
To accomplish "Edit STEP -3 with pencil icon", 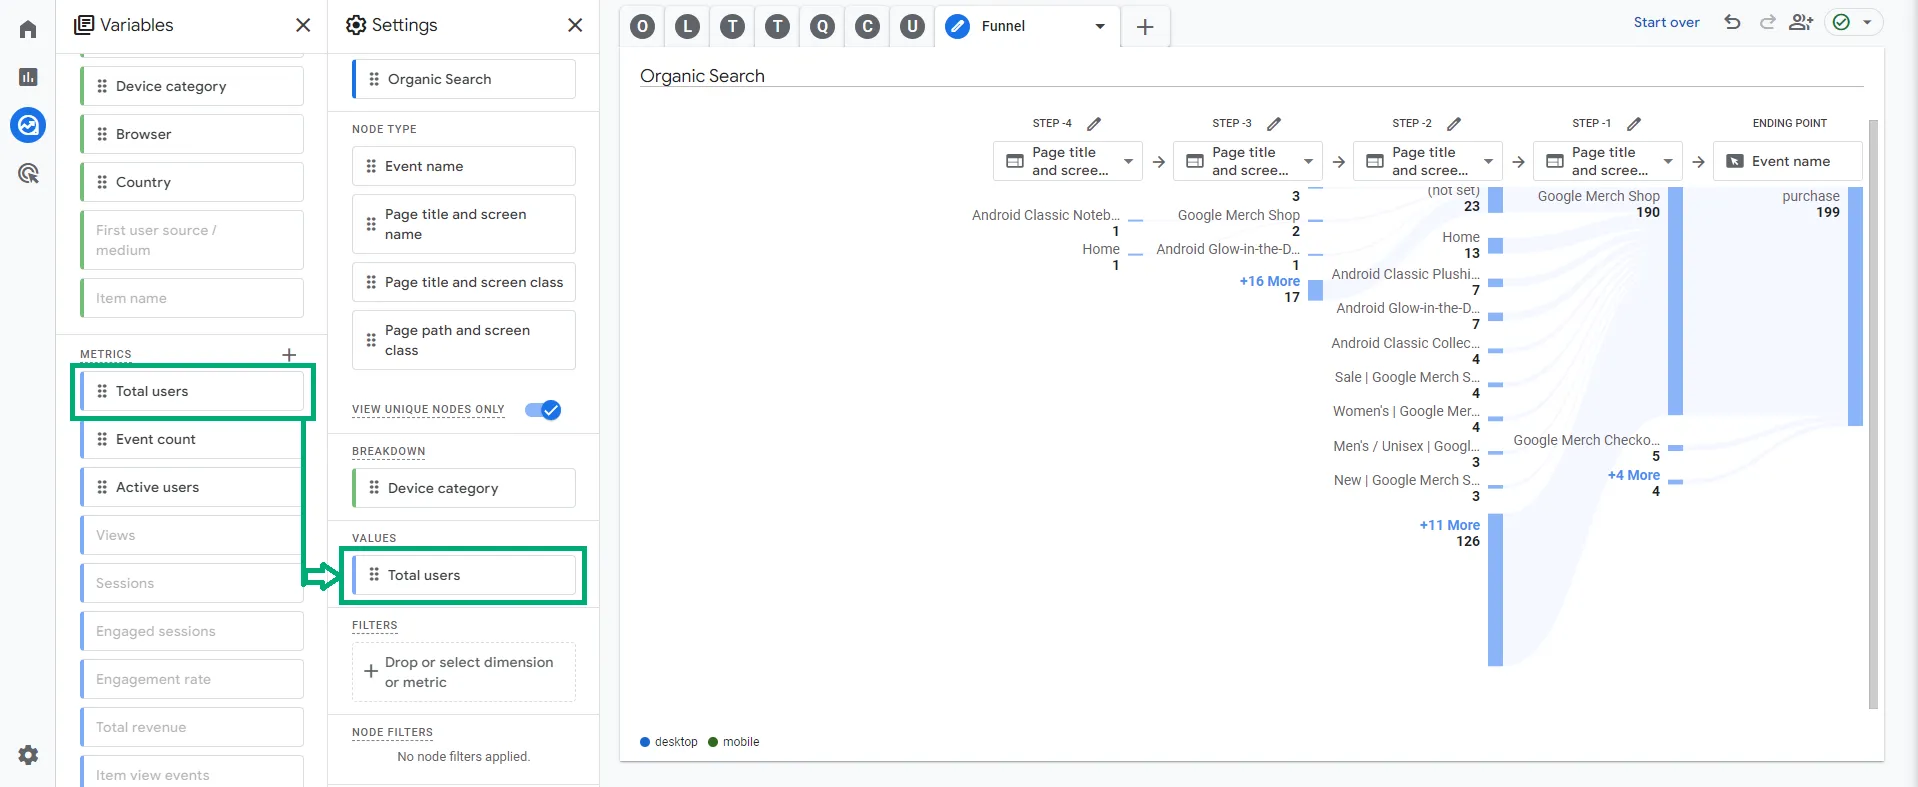I will tap(1274, 124).
